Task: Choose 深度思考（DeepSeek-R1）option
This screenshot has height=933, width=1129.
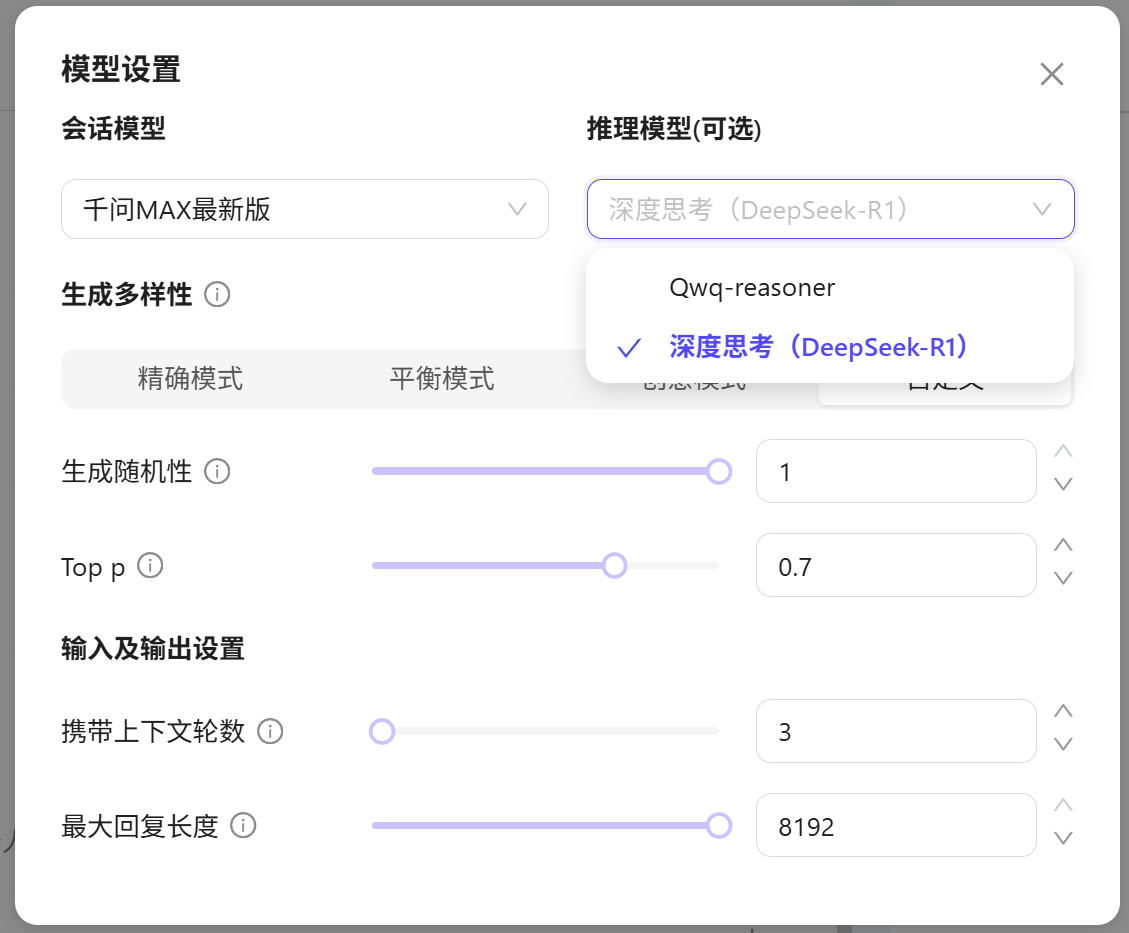Action: [818, 347]
